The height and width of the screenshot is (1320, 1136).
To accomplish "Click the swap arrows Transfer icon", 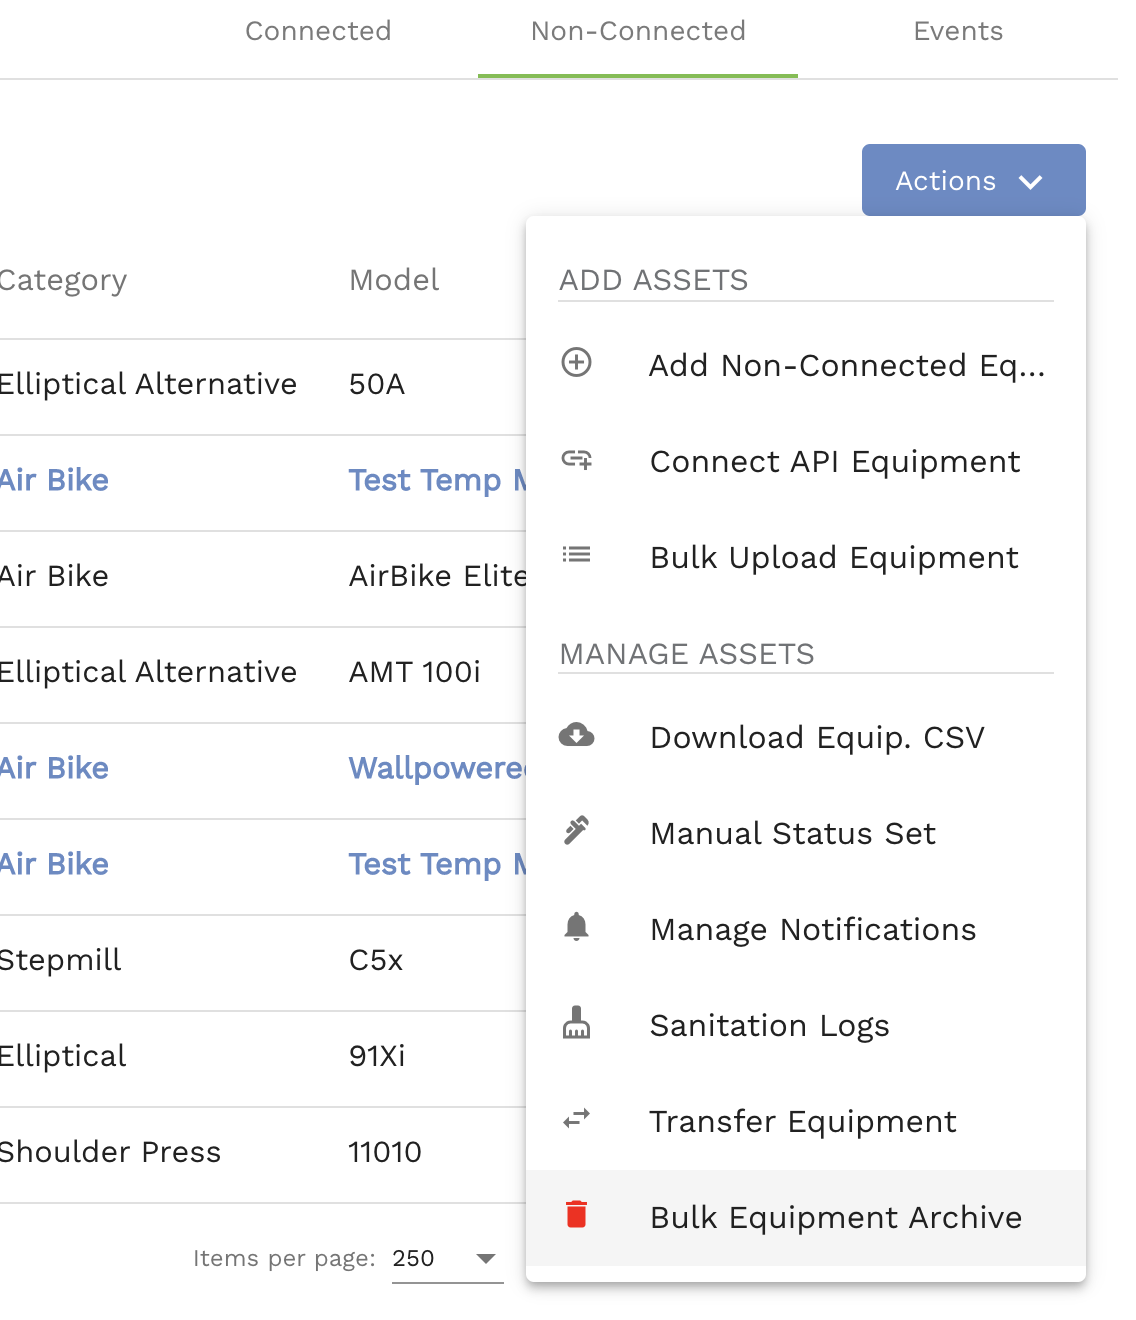I will click(576, 1118).
